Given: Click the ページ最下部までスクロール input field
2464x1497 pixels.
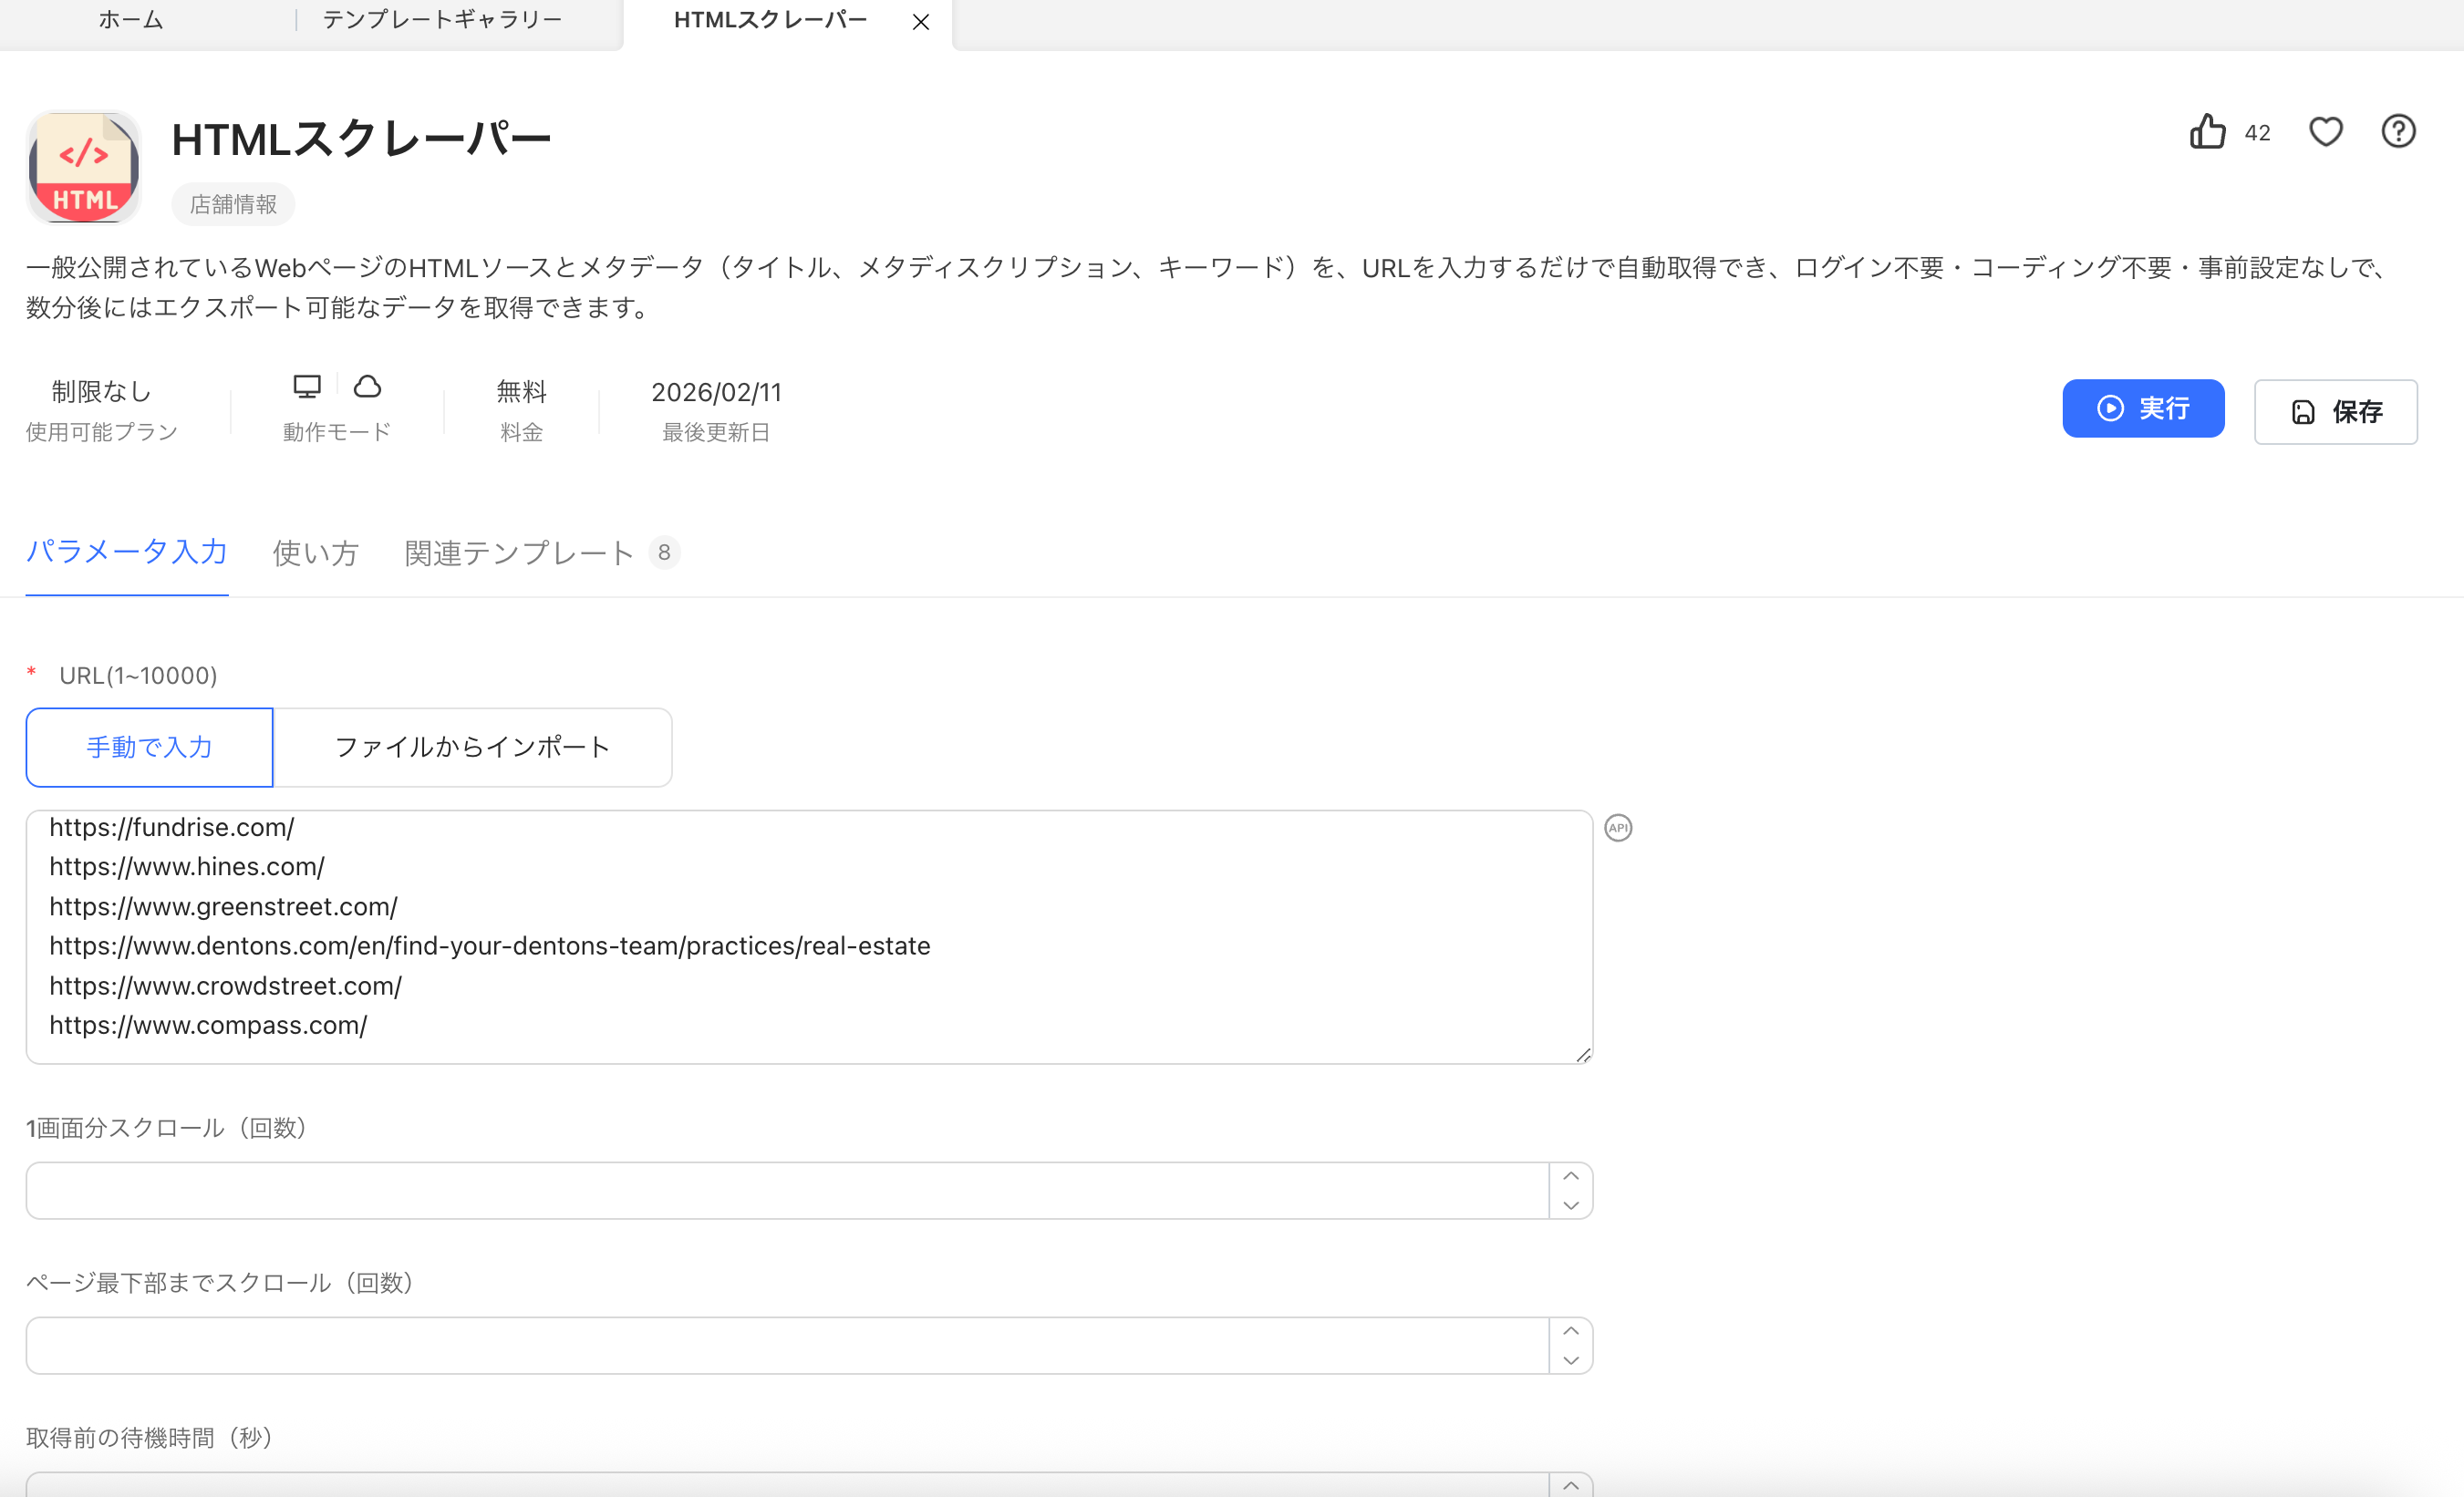Looking at the screenshot, I should [x=787, y=1345].
